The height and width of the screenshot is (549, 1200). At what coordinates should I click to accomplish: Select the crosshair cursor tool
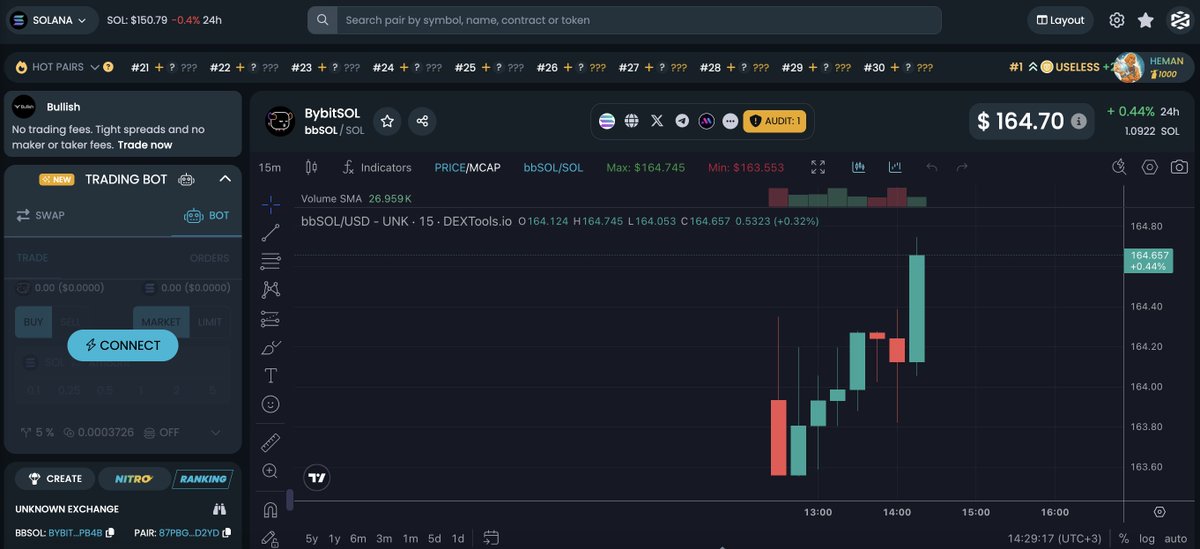pos(270,204)
